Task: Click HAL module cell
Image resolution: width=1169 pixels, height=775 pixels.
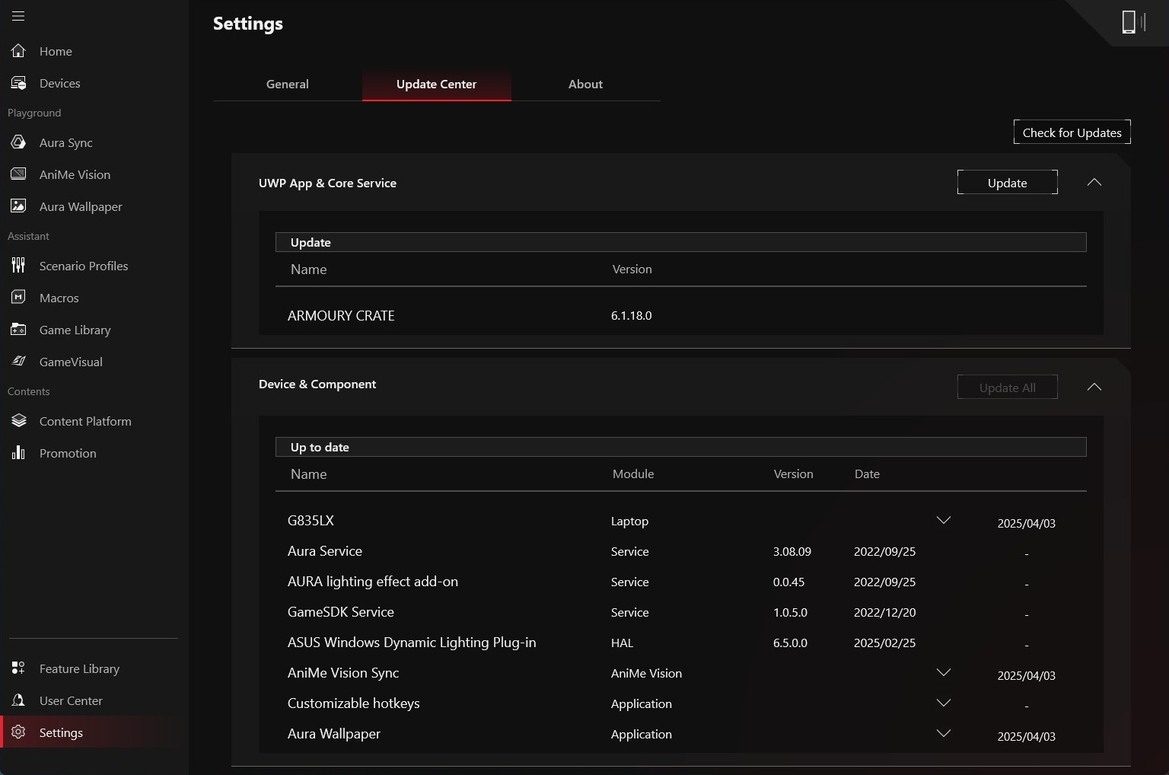Action: (x=622, y=643)
